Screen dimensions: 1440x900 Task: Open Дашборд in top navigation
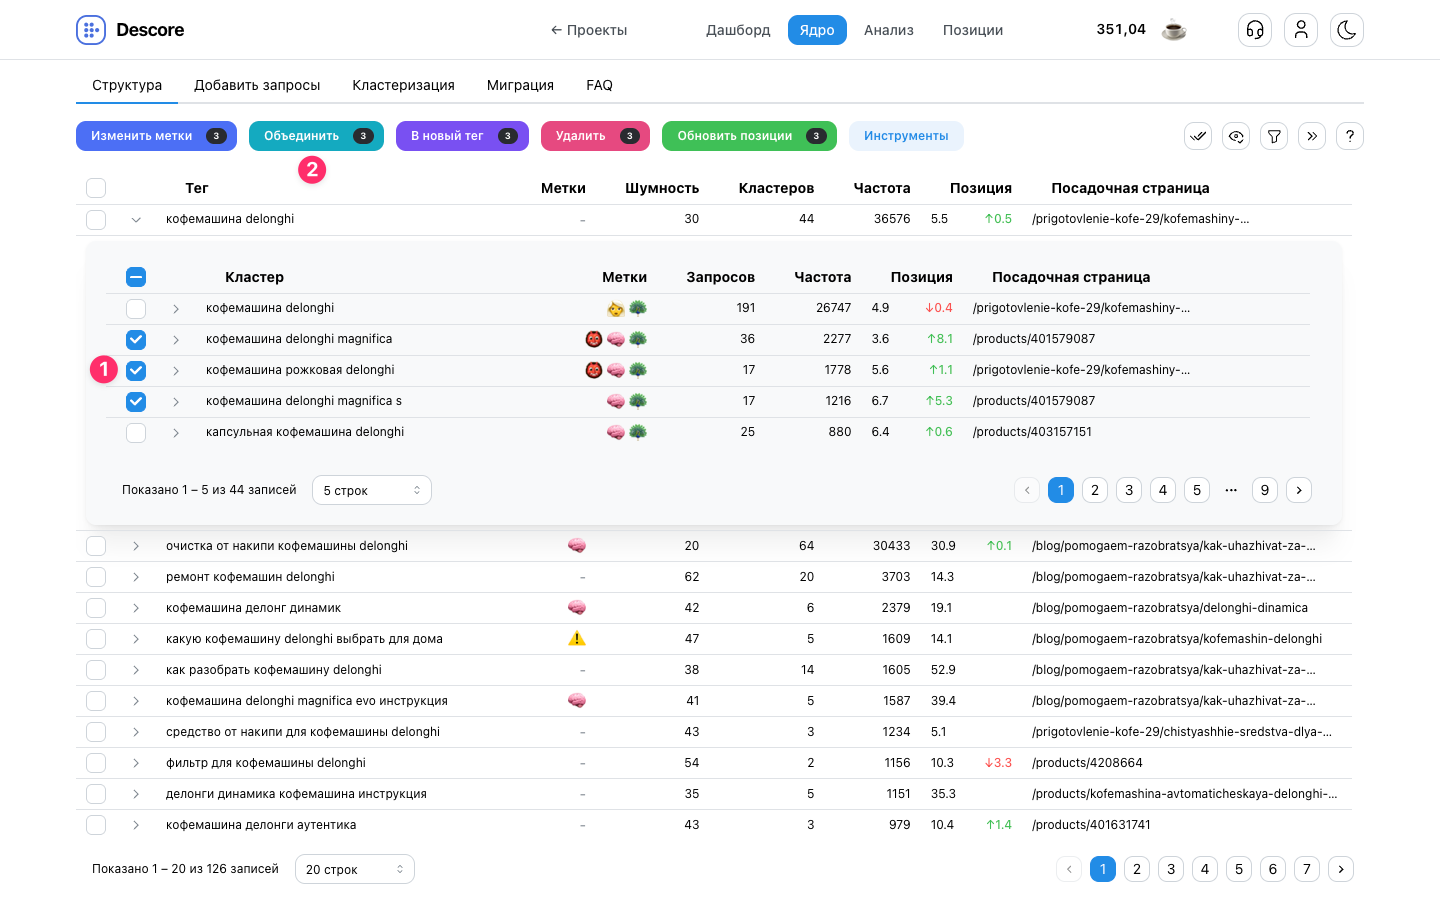[x=738, y=30]
